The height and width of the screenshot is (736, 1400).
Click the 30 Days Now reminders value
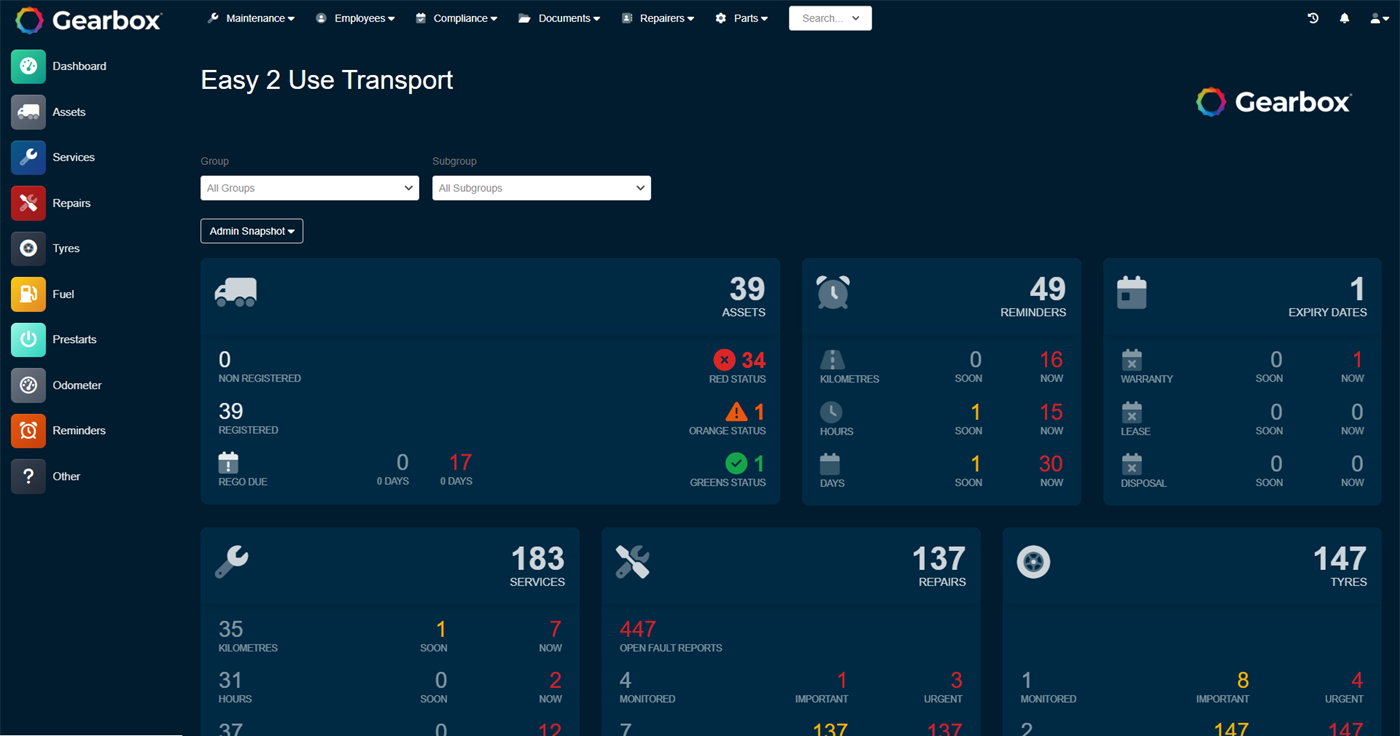pos(1051,464)
